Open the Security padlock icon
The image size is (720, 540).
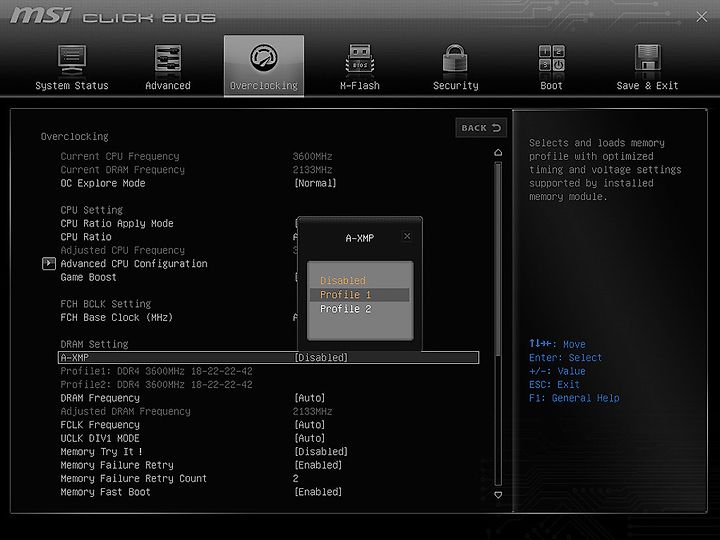pyautogui.click(x=455, y=58)
